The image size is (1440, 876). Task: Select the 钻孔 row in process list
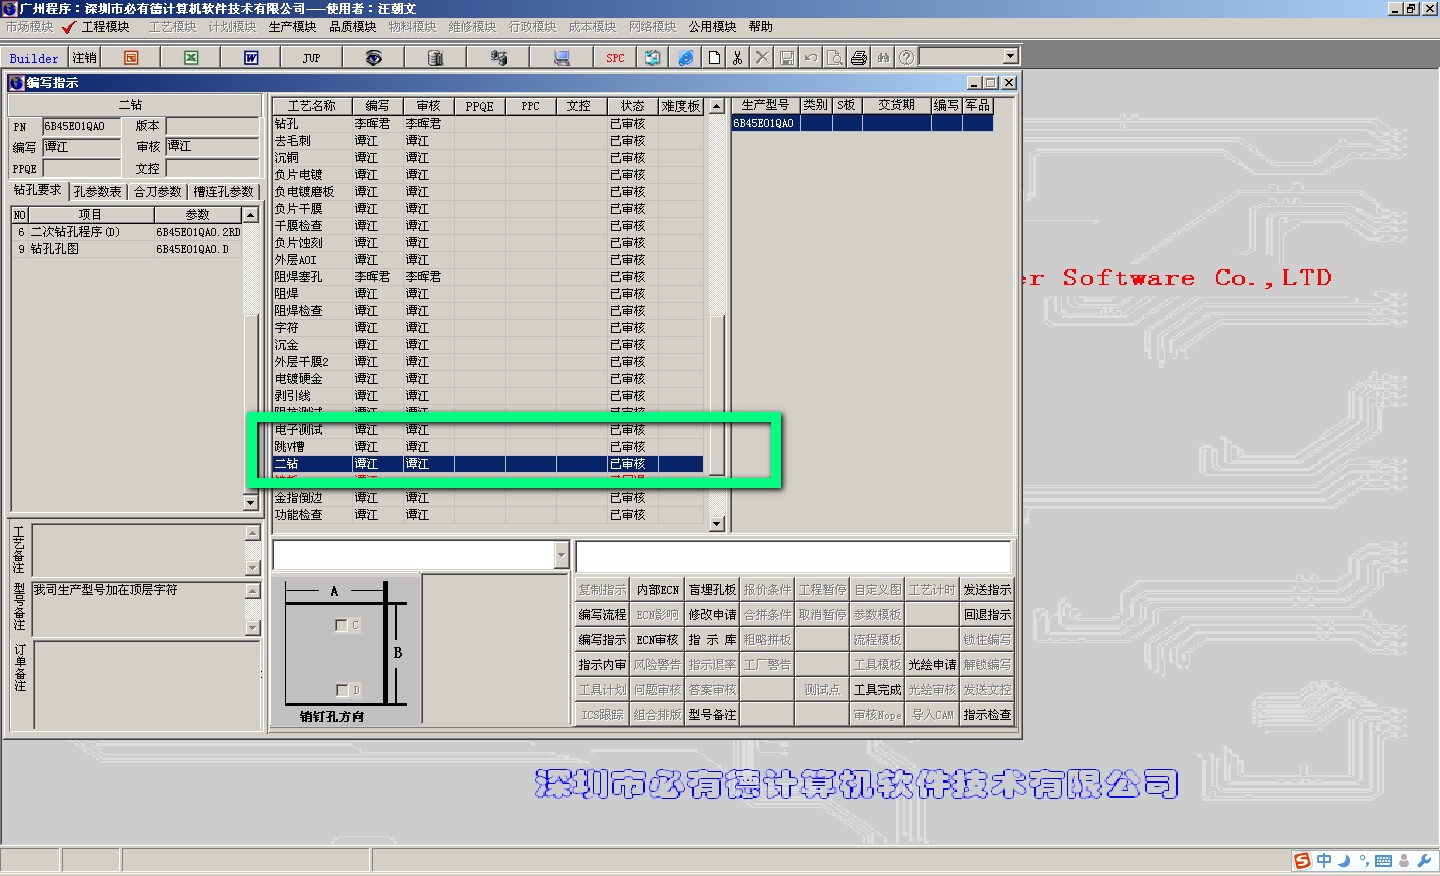(x=488, y=124)
